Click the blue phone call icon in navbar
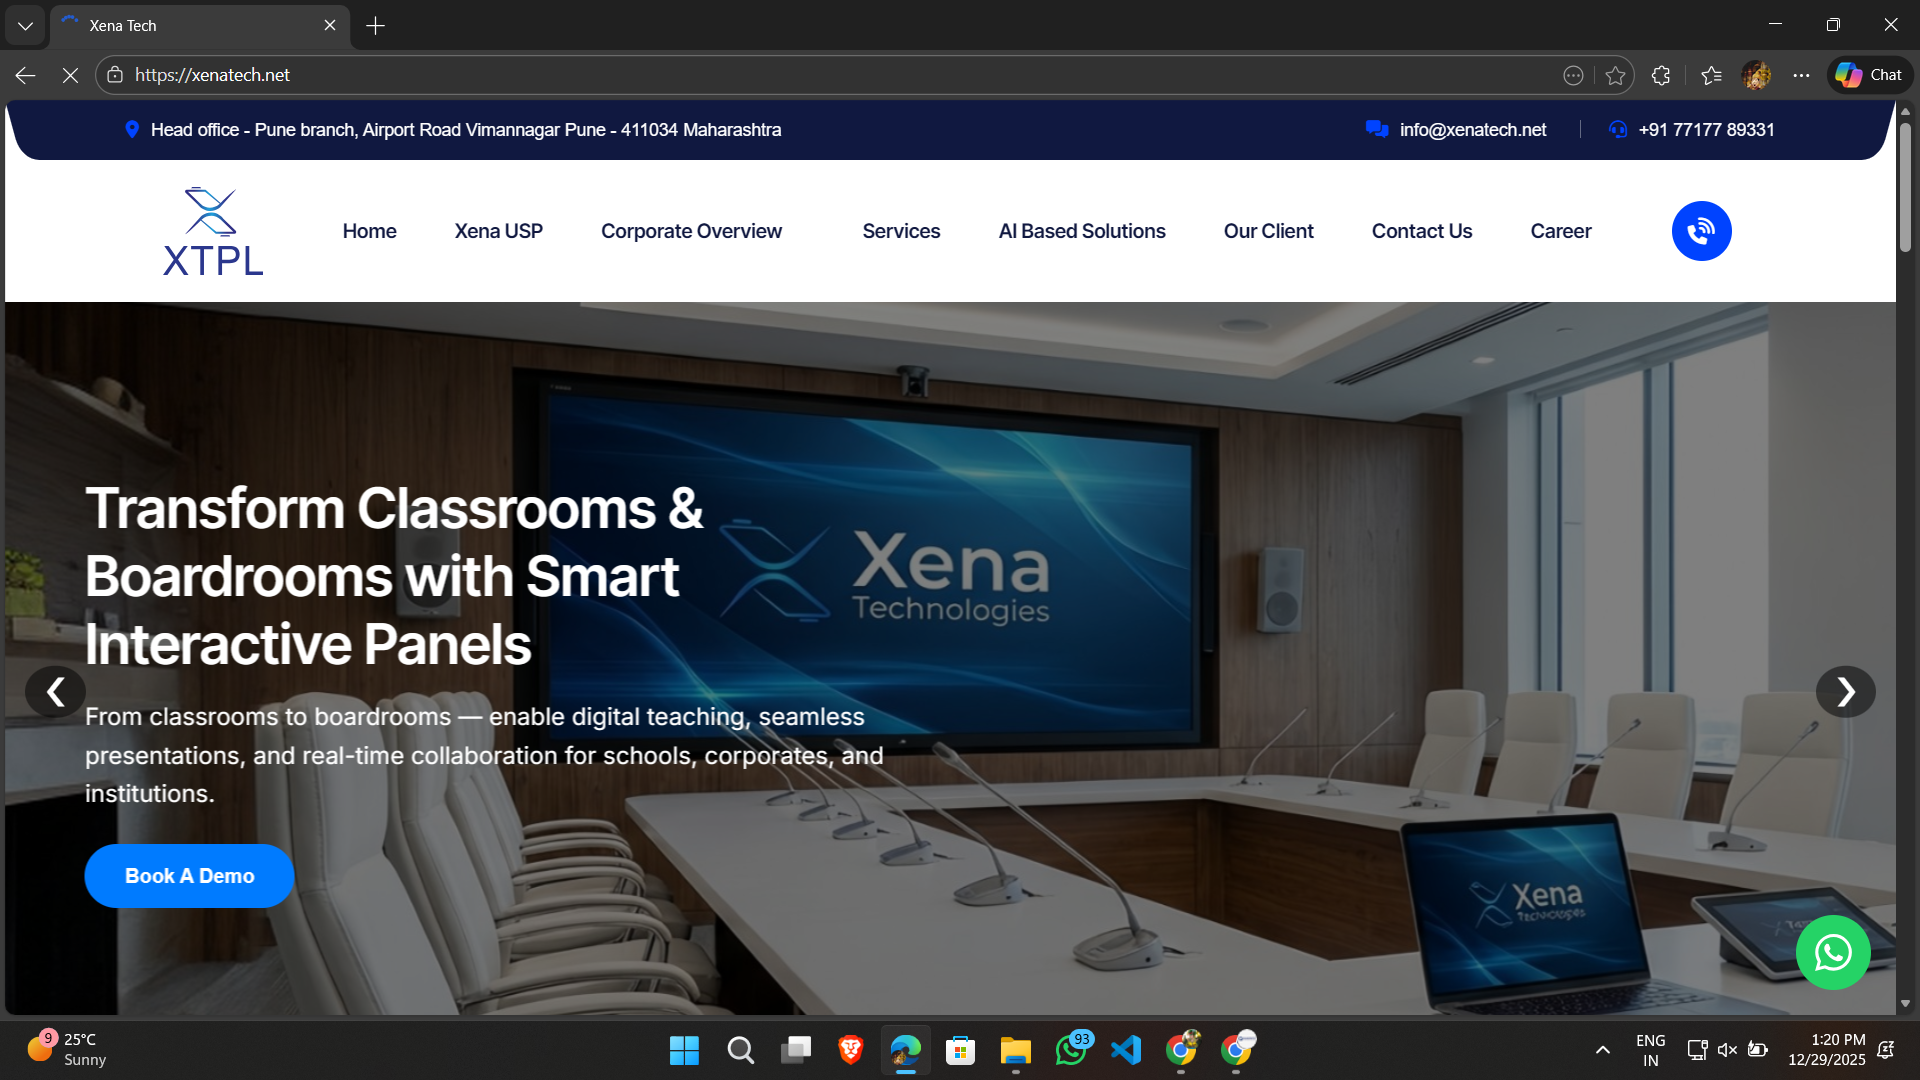Screen dimensions: 1920x1080 point(1701,231)
